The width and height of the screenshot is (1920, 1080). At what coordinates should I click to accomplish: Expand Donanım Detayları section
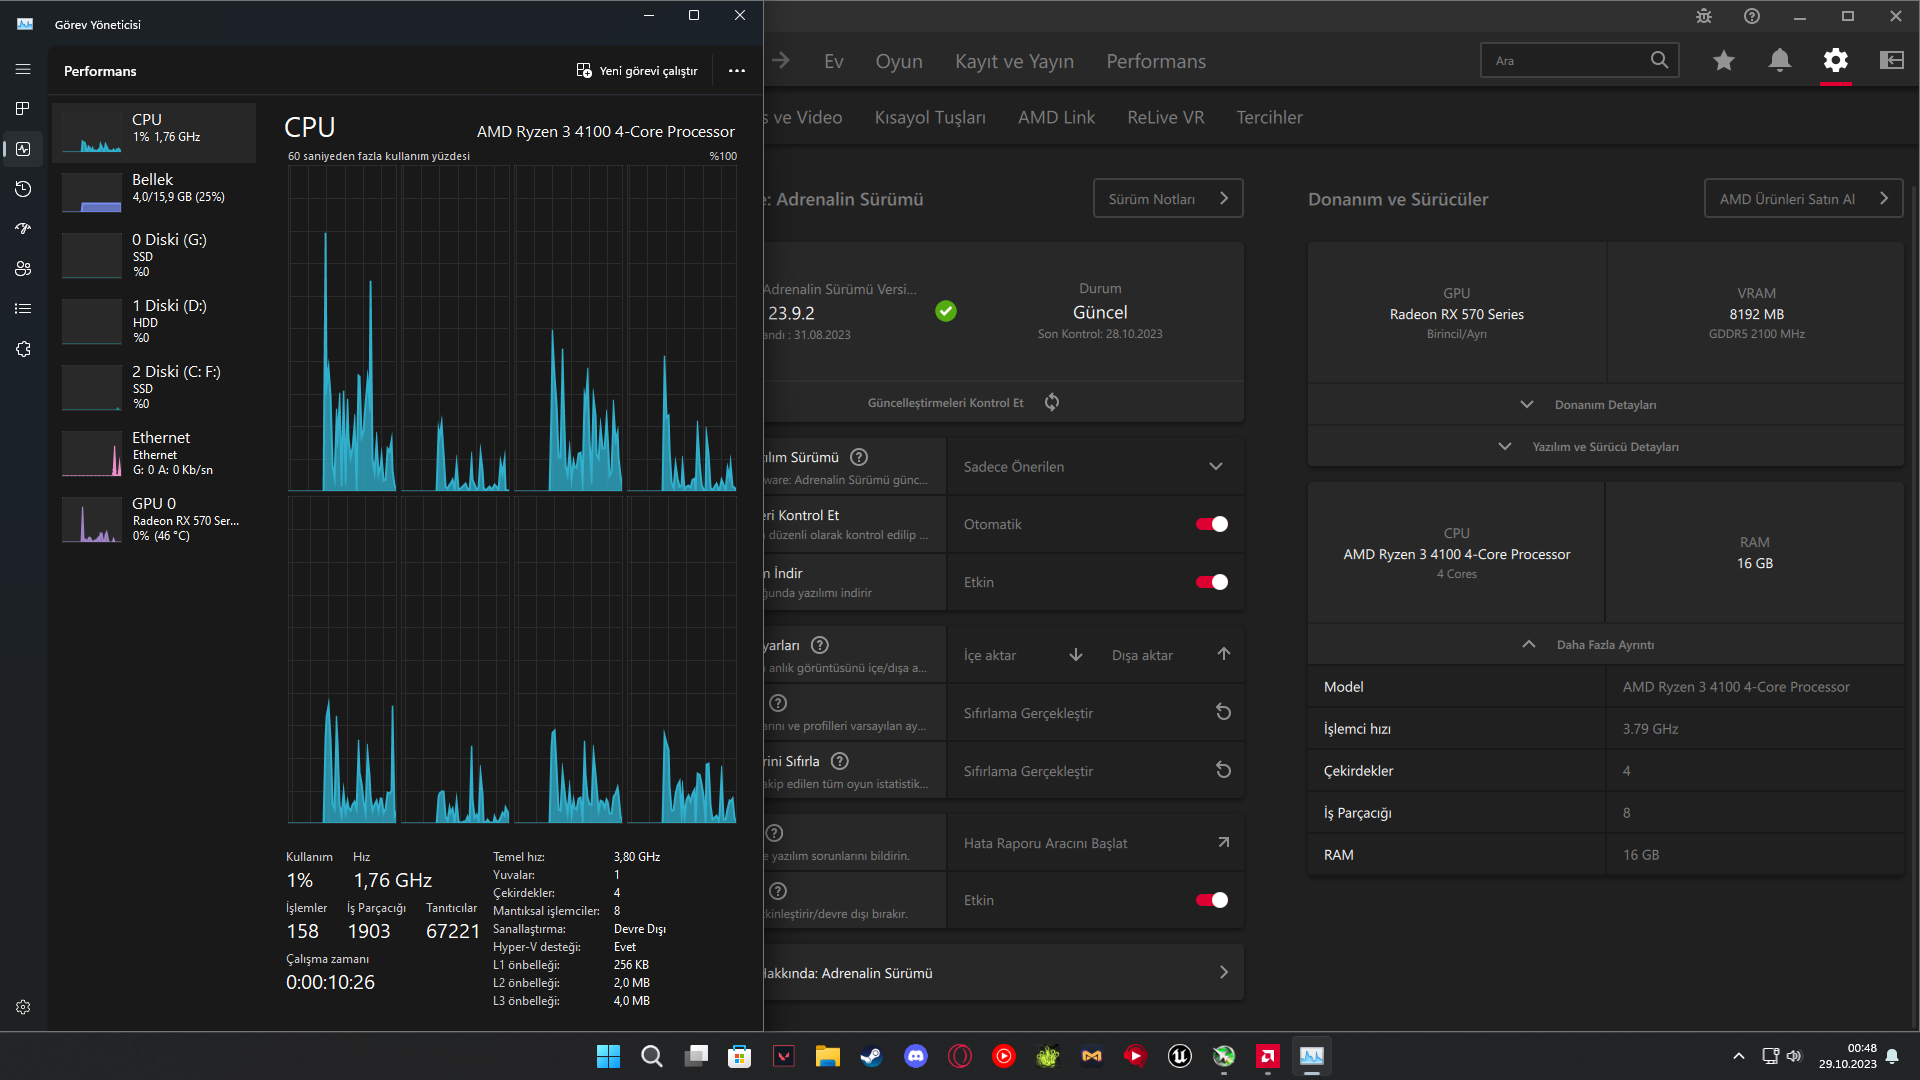[1604, 405]
